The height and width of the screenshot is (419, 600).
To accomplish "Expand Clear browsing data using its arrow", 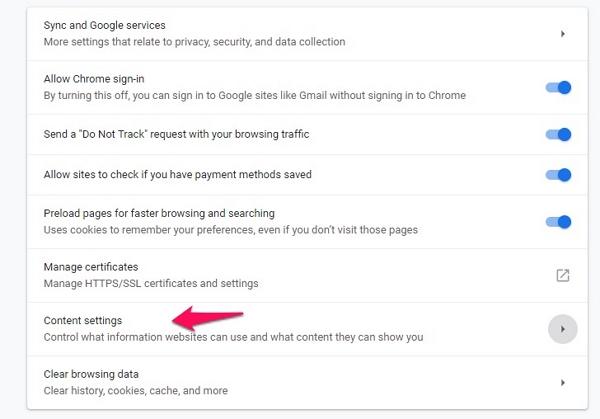I will (x=562, y=383).
